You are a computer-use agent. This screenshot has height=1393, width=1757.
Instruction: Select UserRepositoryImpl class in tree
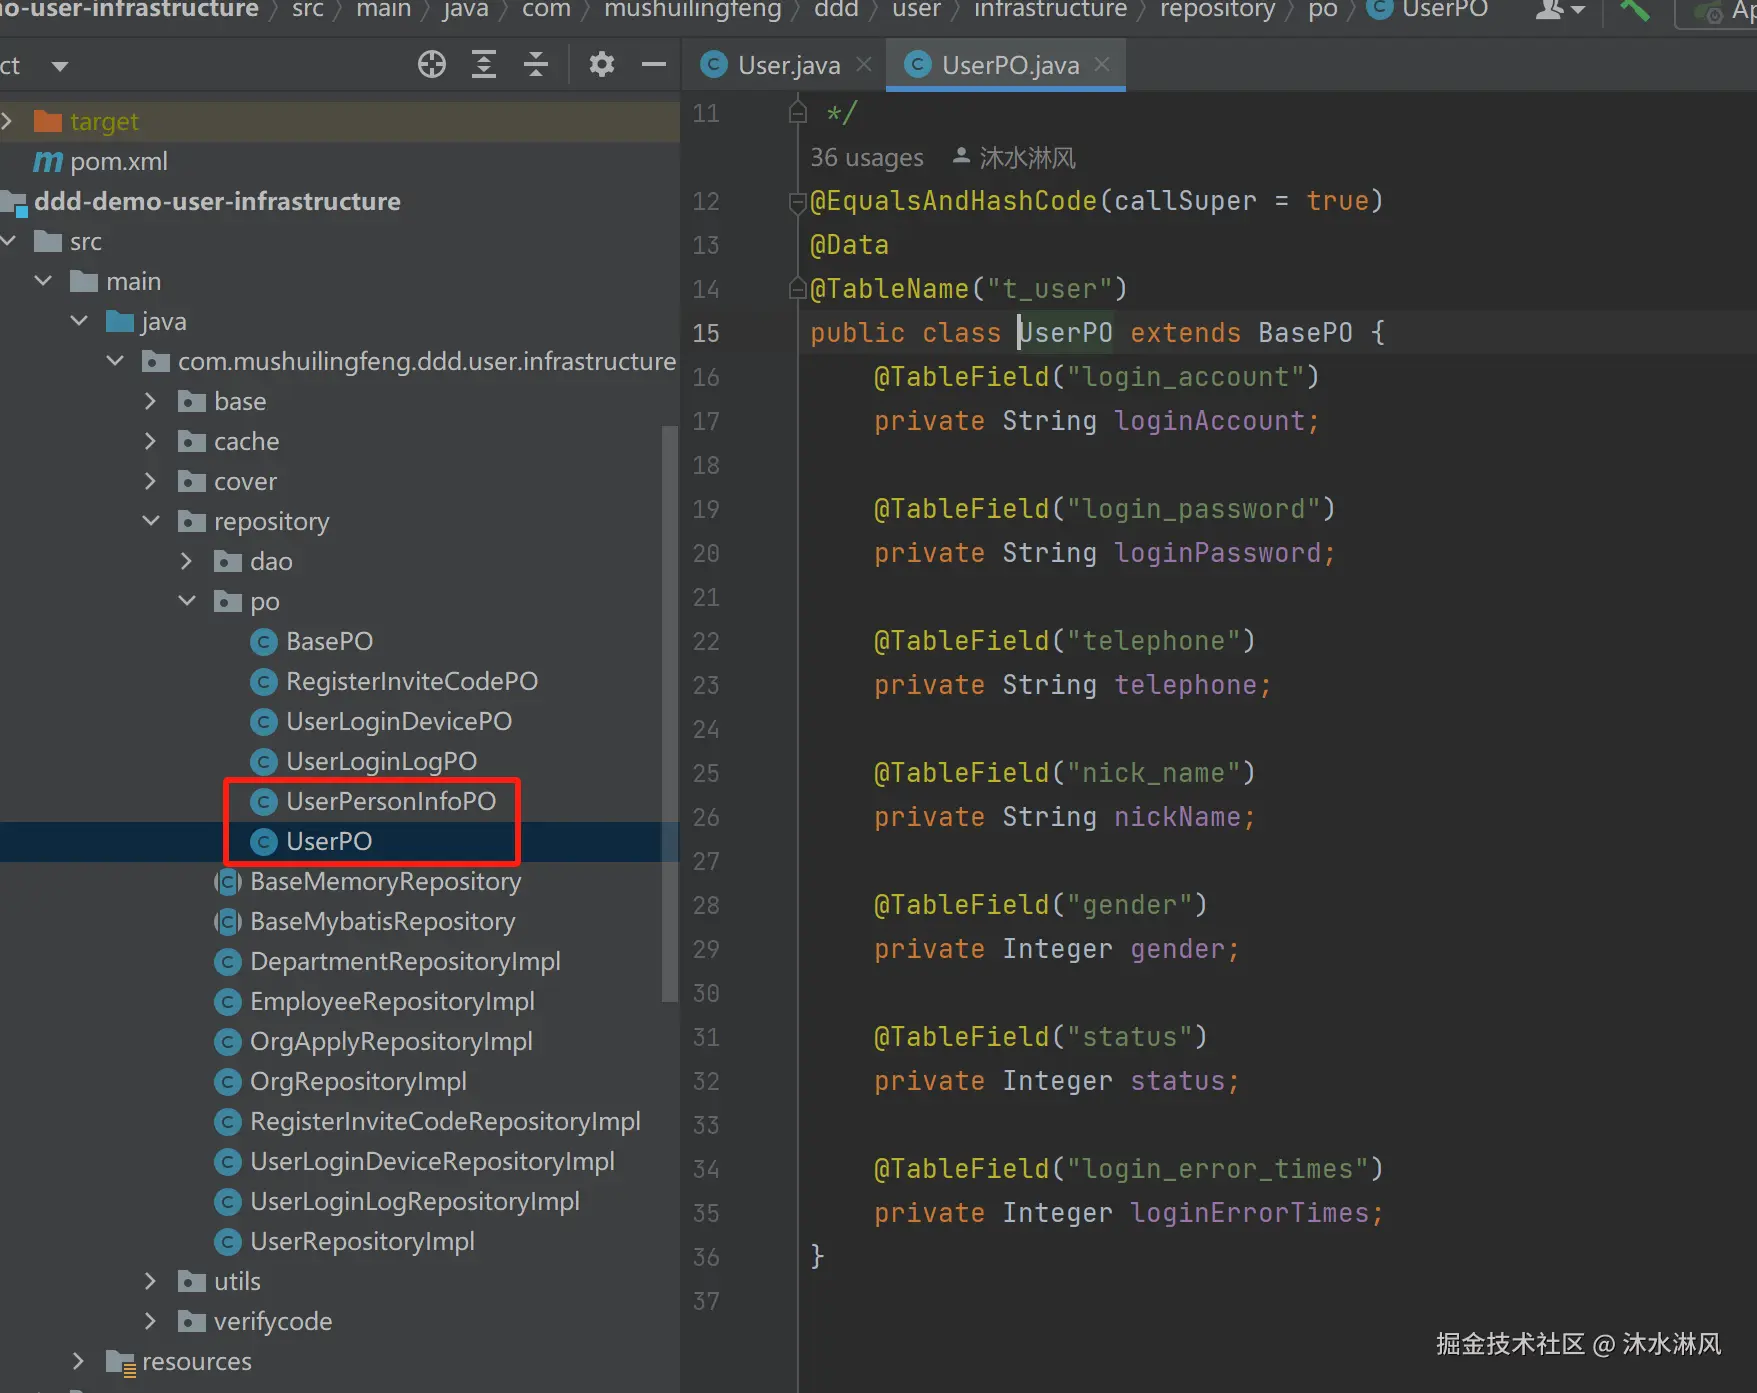[362, 1241]
